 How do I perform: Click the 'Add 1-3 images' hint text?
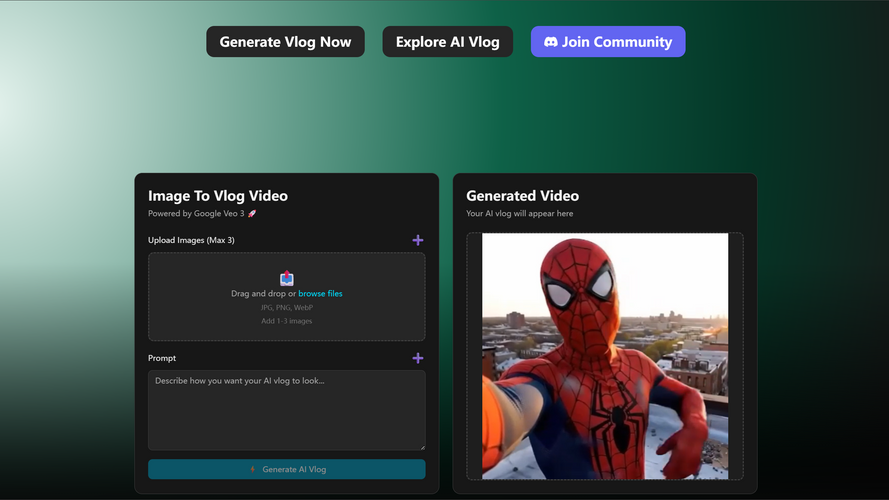tap(287, 321)
